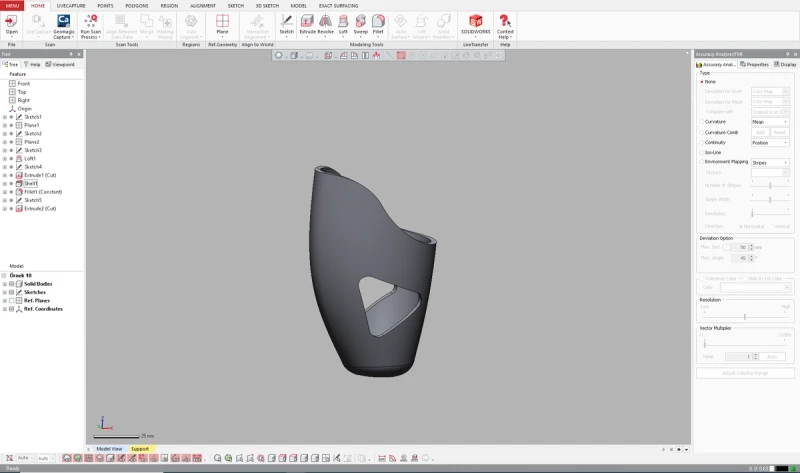Switch to the LIVECAPTURE ribbon tab
The width and height of the screenshot is (800, 473).
click(x=71, y=6)
